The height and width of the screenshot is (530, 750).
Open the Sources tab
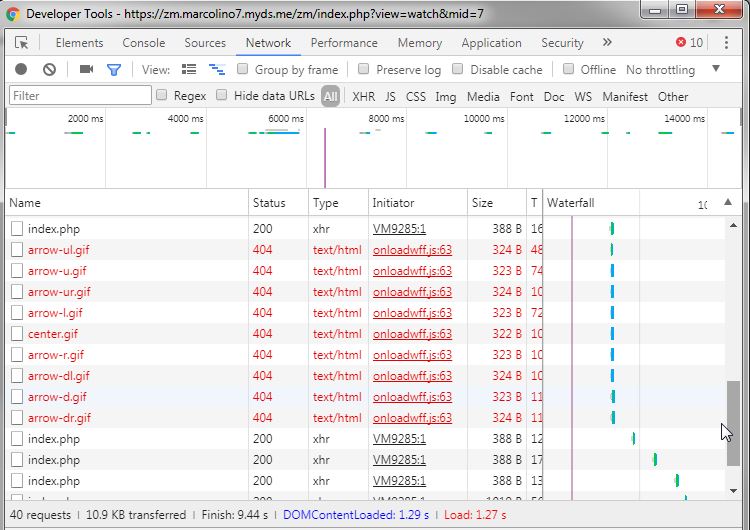click(x=205, y=43)
